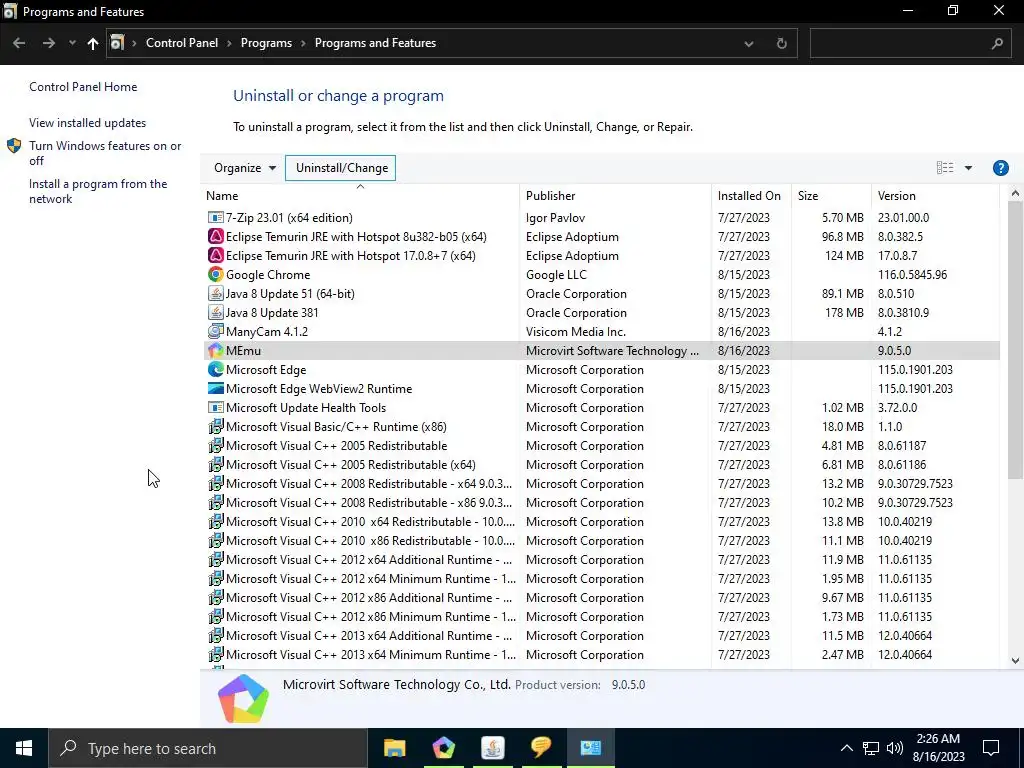Click the Java 8 Update 51 icon
1024x768 pixels.
(x=216, y=293)
